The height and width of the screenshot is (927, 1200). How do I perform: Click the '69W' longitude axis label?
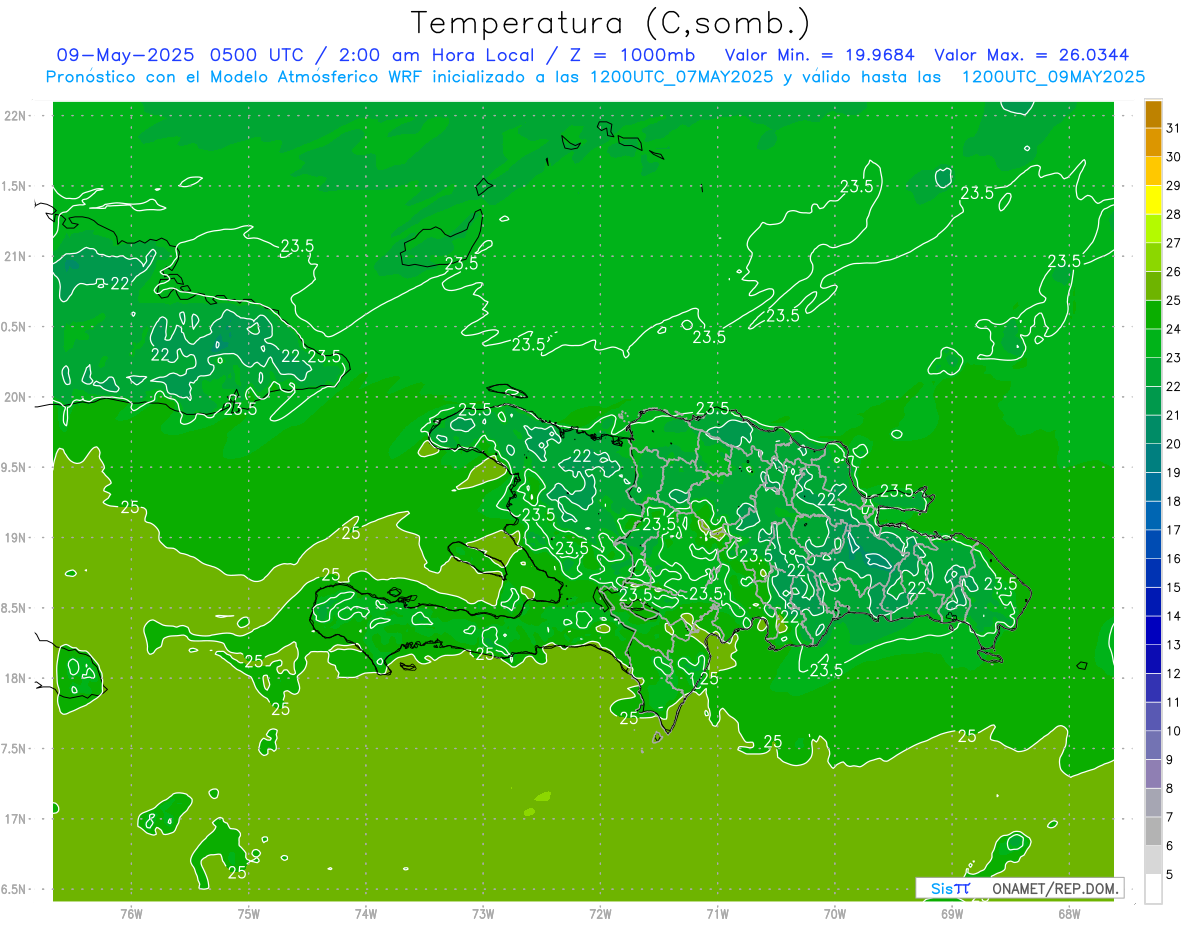(952, 914)
